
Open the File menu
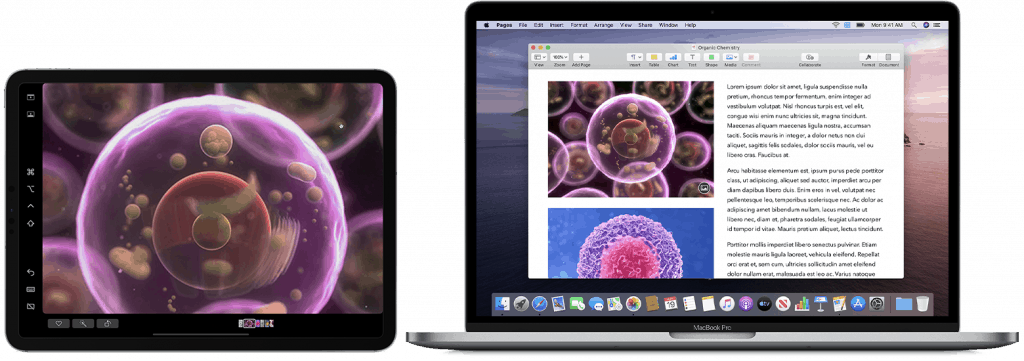(x=522, y=25)
